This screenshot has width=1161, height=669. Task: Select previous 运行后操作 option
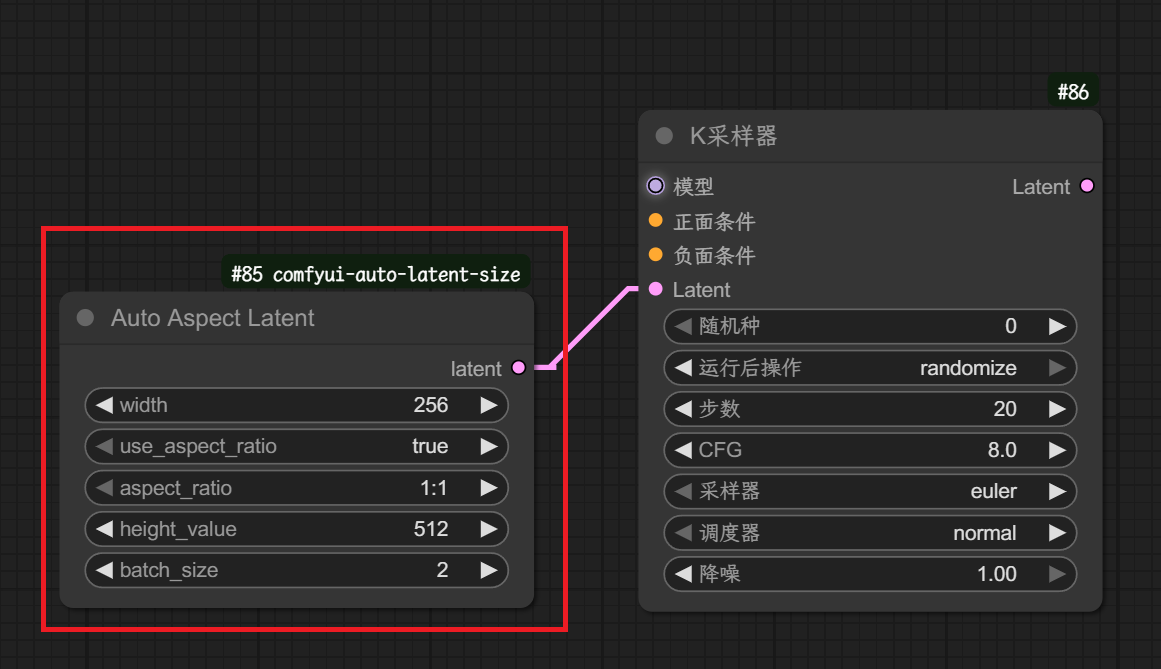pos(683,368)
